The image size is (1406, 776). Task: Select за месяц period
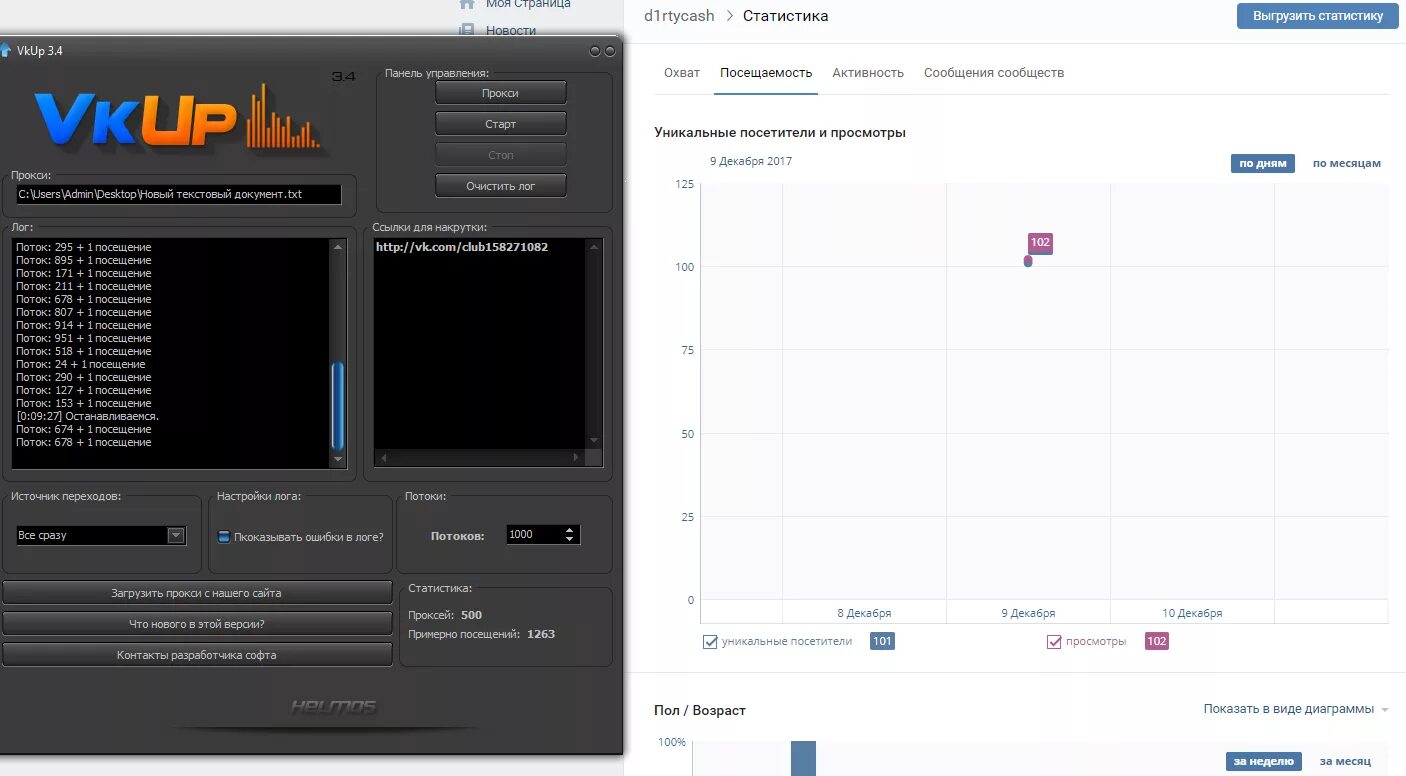click(1345, 761)
